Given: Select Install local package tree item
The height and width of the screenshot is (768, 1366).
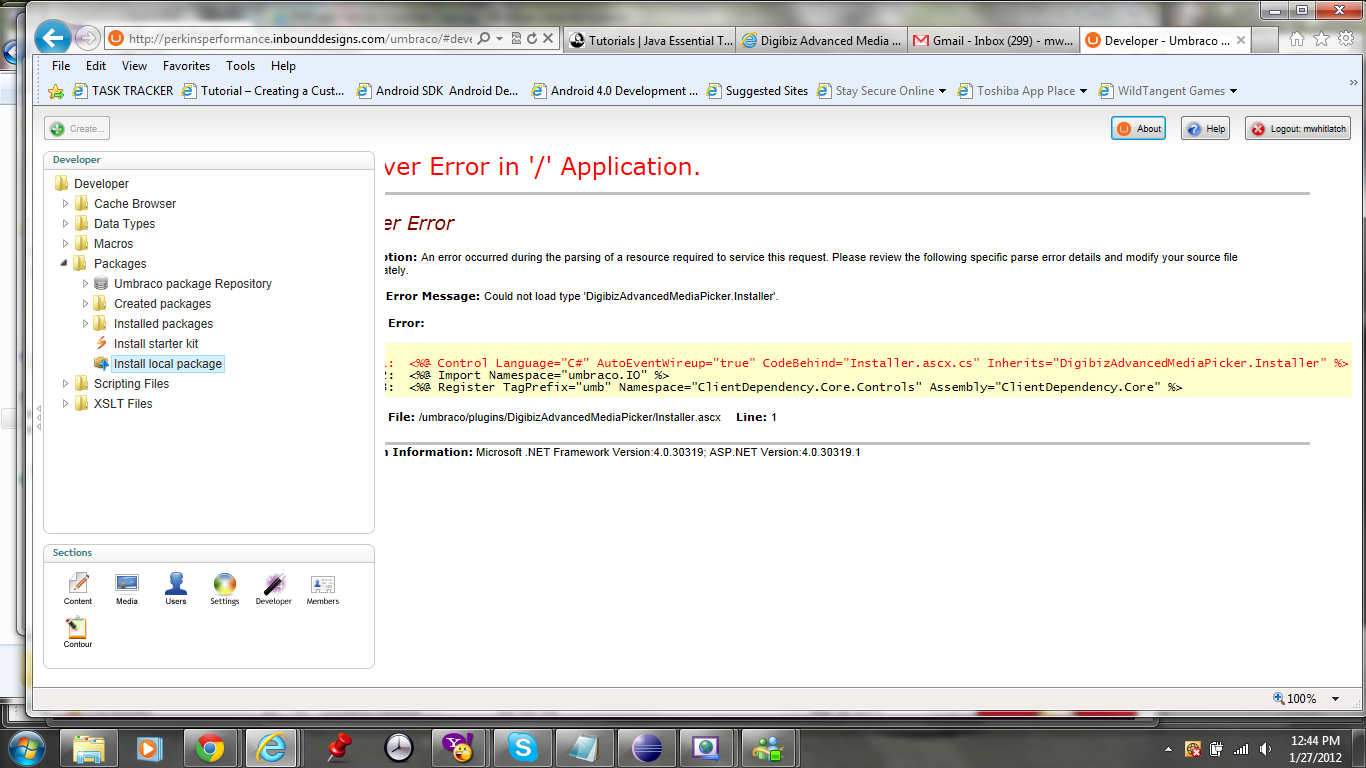Looking at the screenshot, I should [x=168, y=364].
